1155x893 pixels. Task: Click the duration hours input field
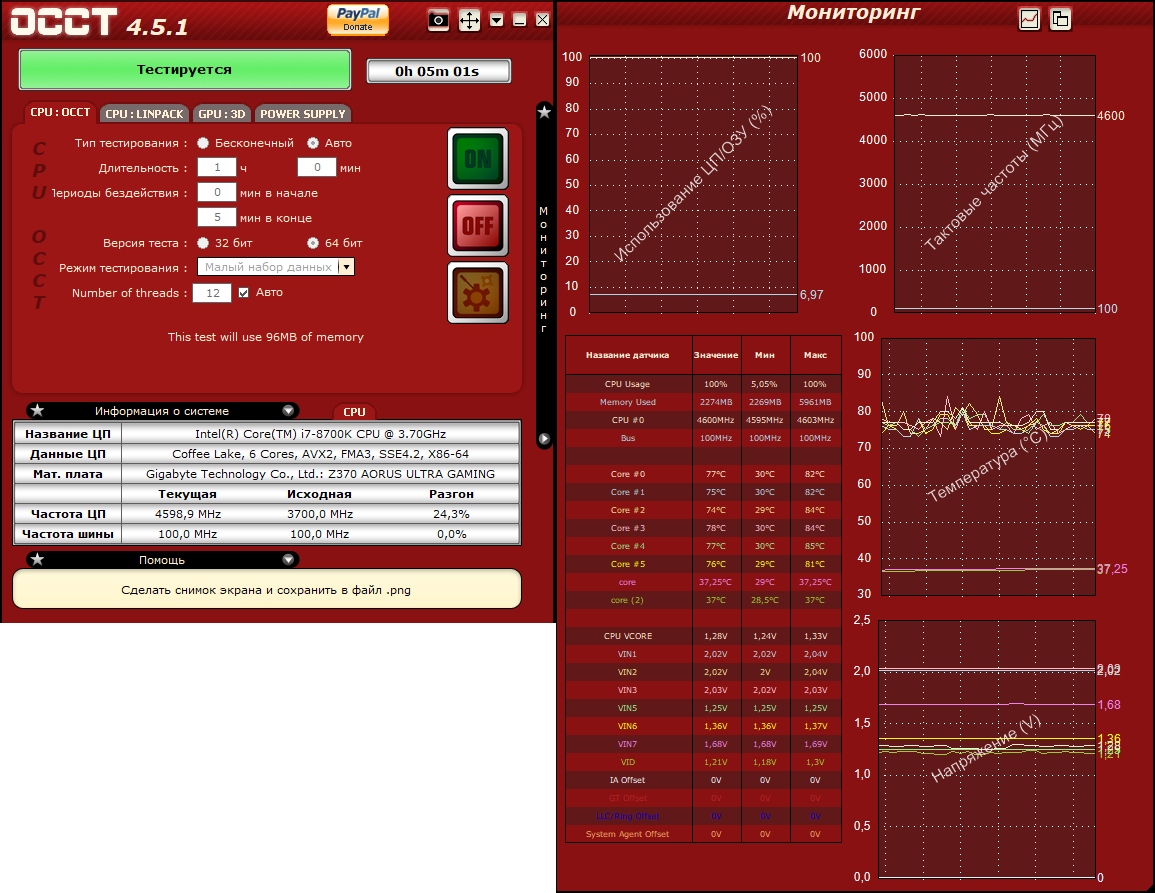217,167
